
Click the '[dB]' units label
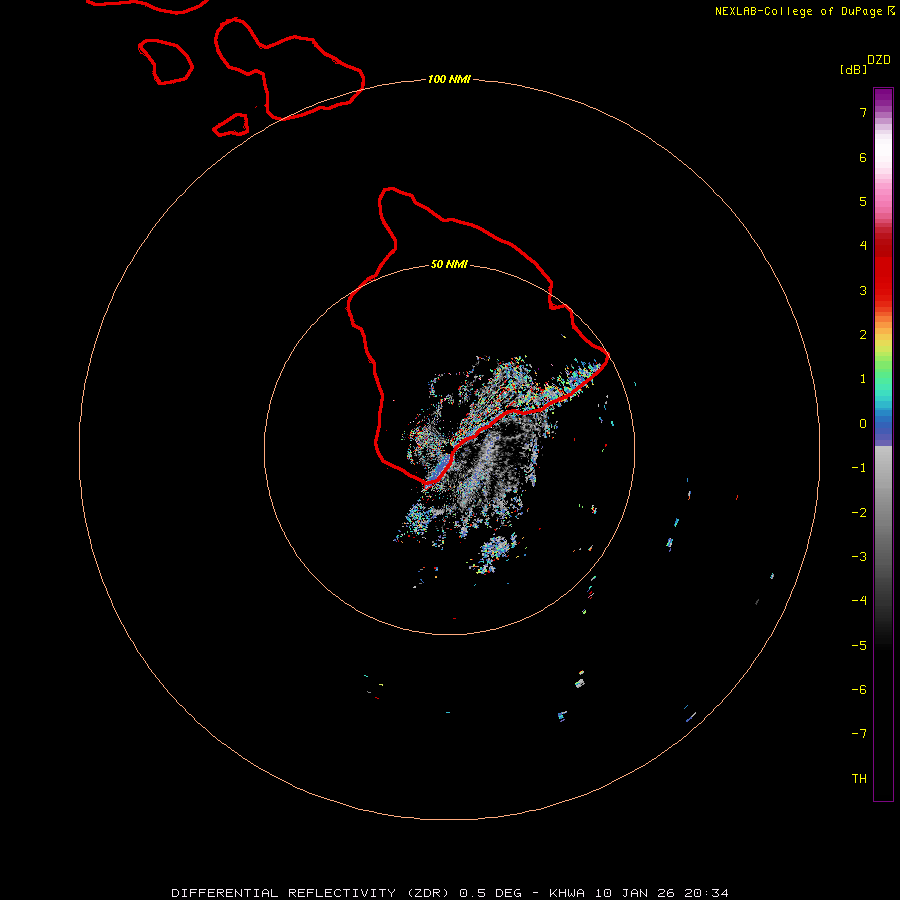[x=853, y=70]
